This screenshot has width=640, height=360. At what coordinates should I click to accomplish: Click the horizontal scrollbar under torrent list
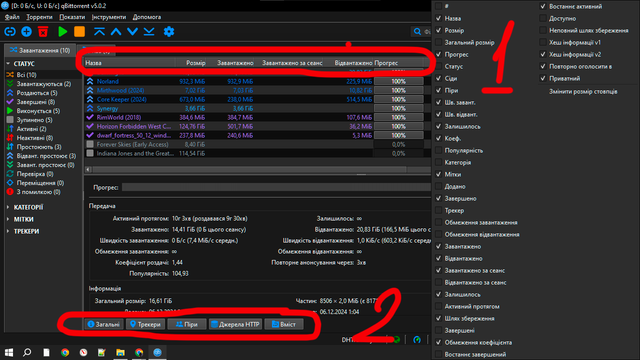tap(249, 169)
